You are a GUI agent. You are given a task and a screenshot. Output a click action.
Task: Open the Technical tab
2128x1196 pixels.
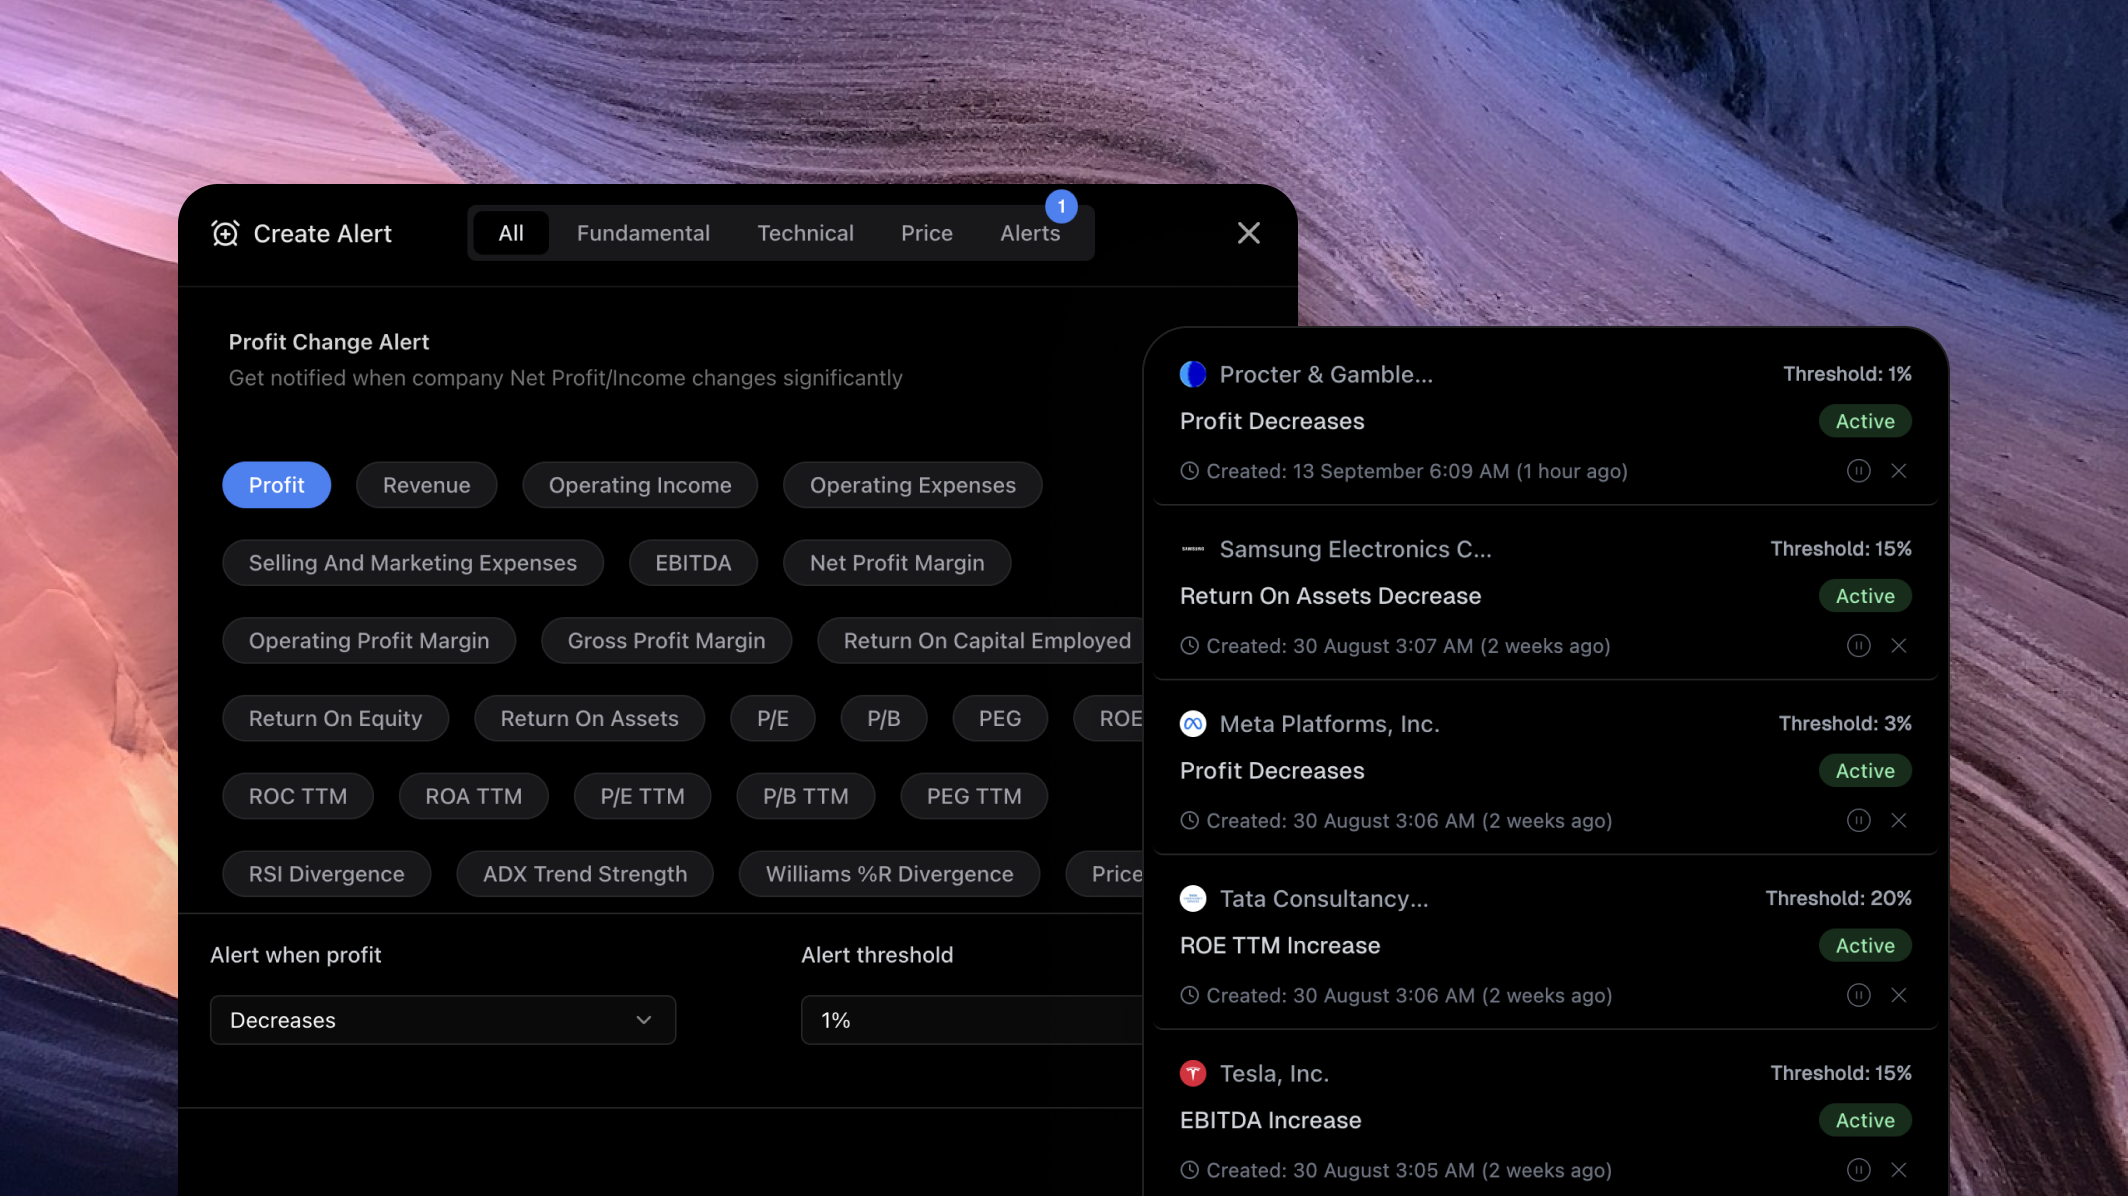(805, 233)
